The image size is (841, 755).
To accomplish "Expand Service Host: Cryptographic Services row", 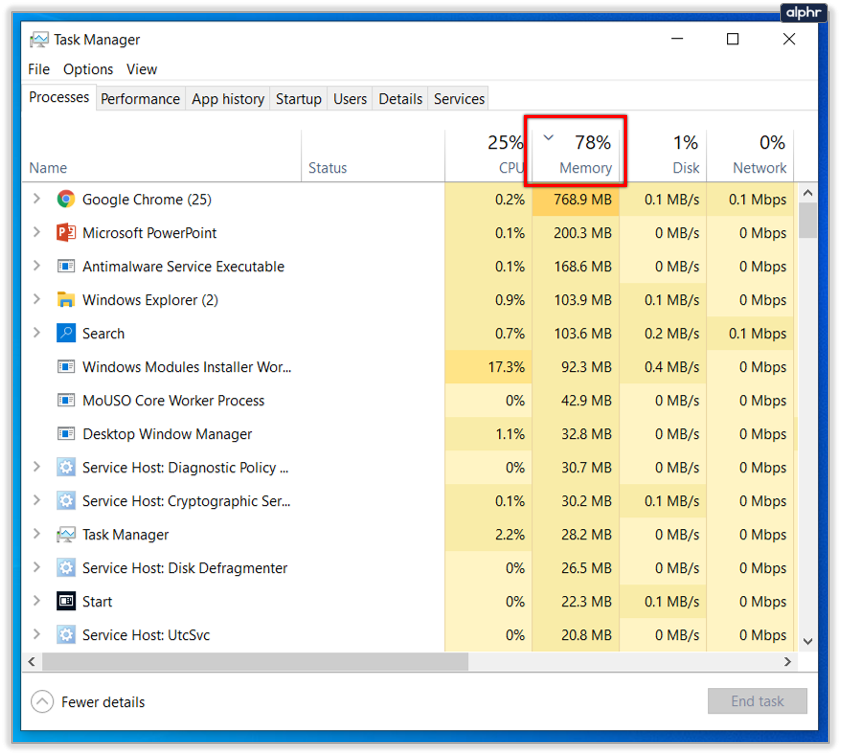I will [x=36, y=500].
